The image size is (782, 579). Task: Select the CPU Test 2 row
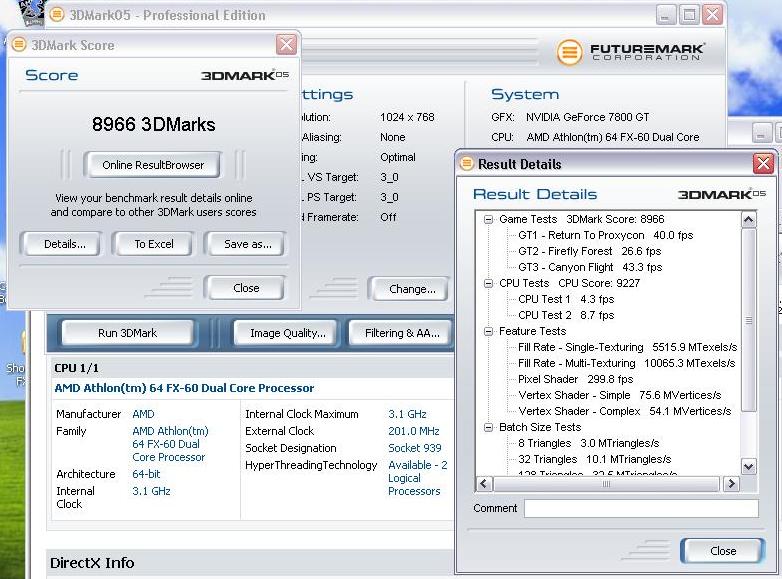566,315
